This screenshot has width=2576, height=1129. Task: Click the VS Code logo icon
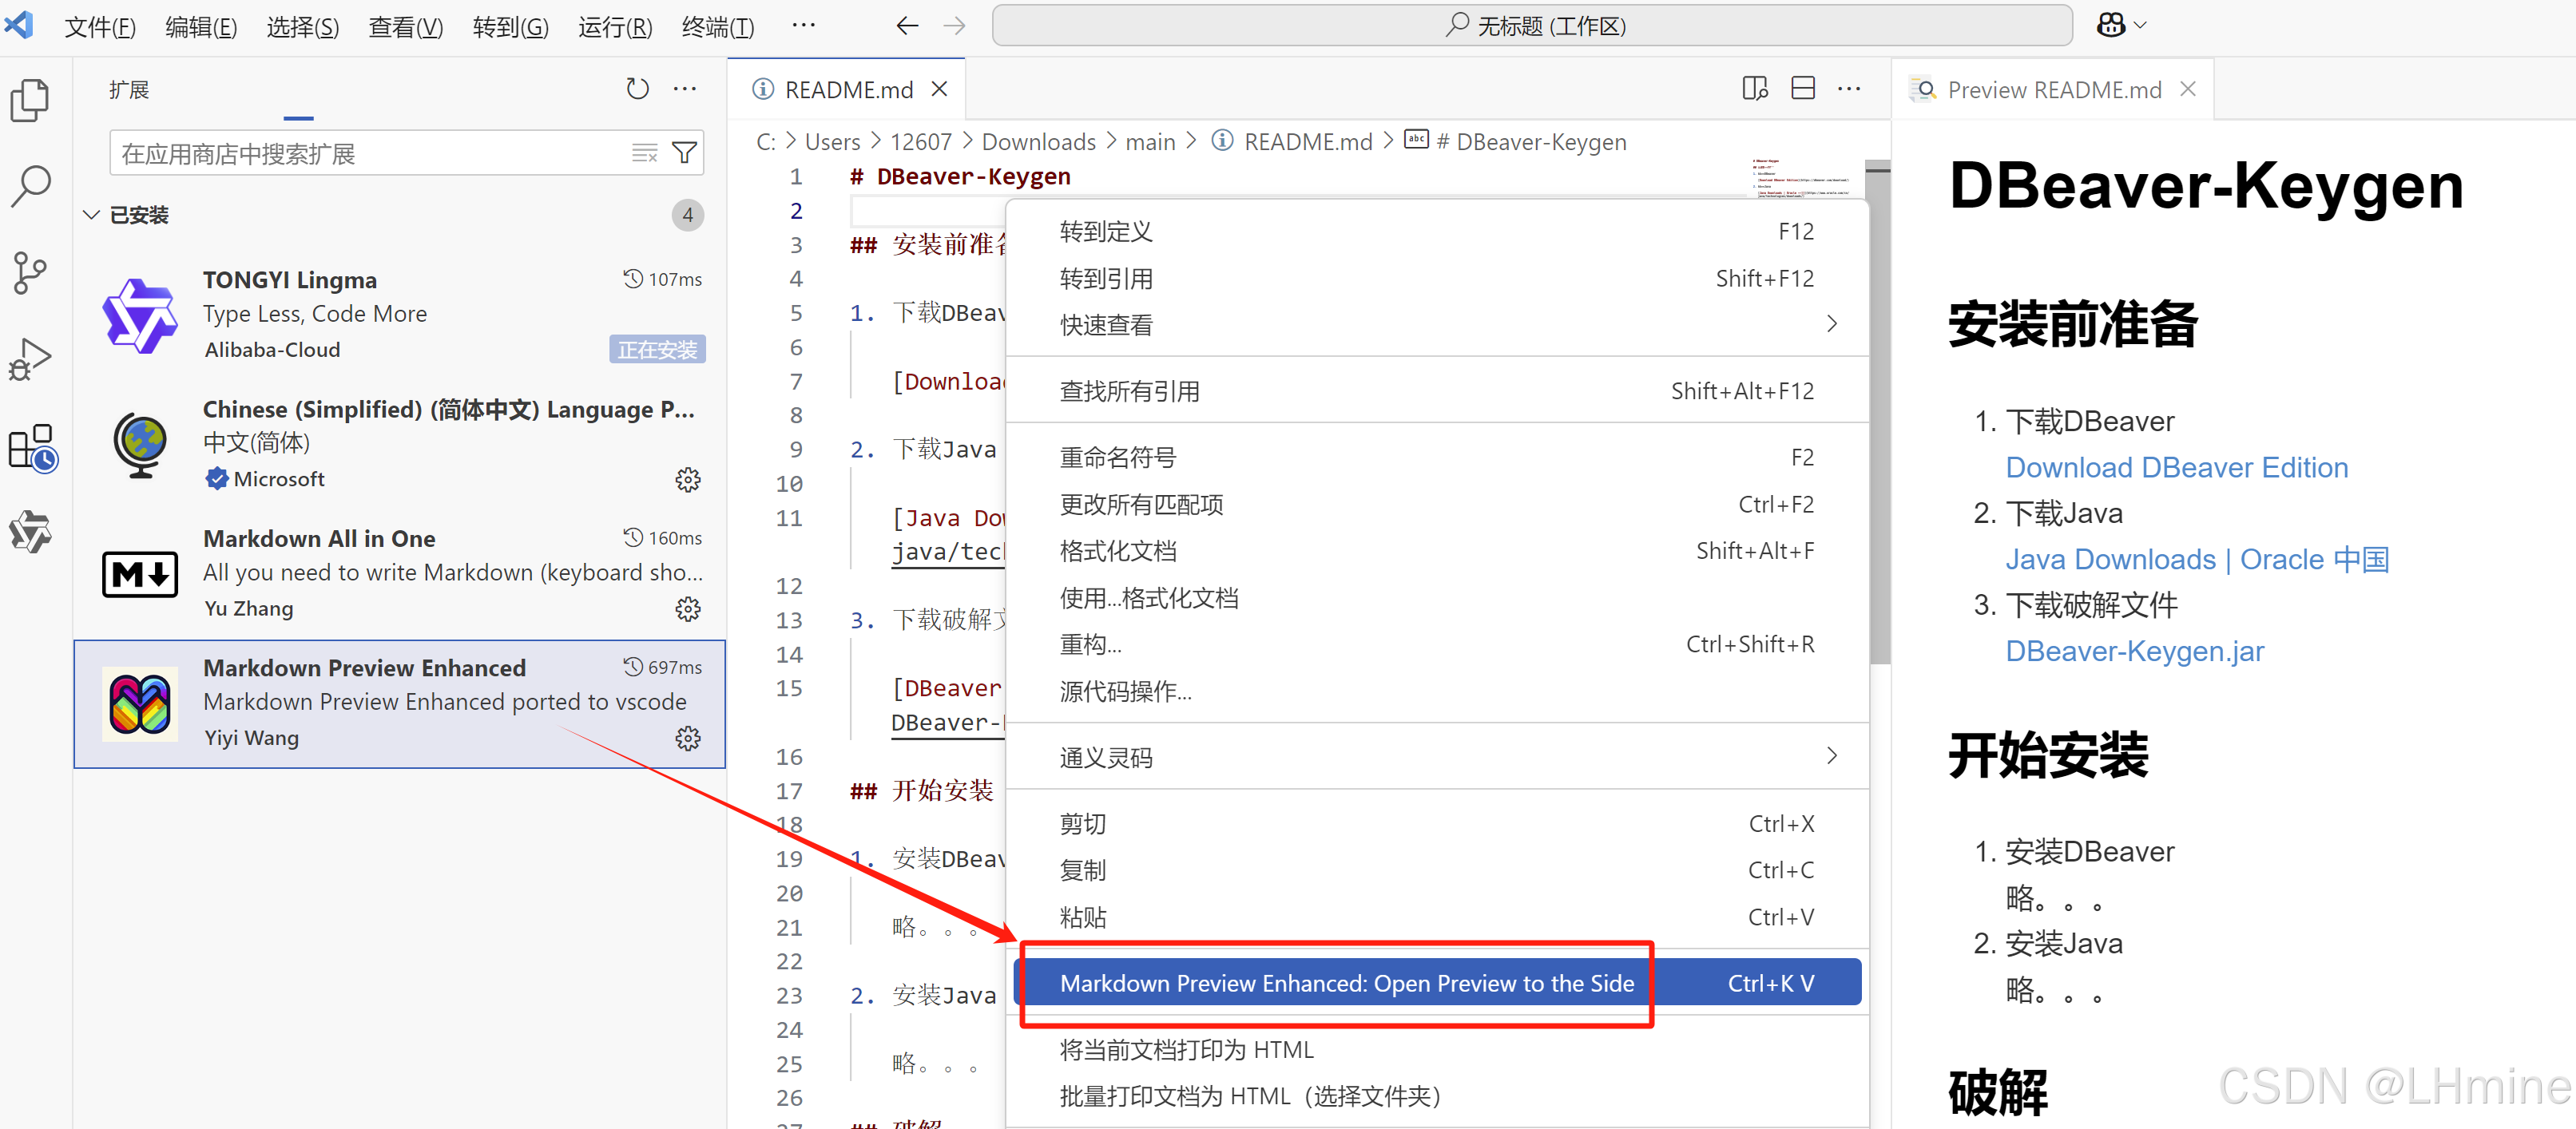pos(19,24)
